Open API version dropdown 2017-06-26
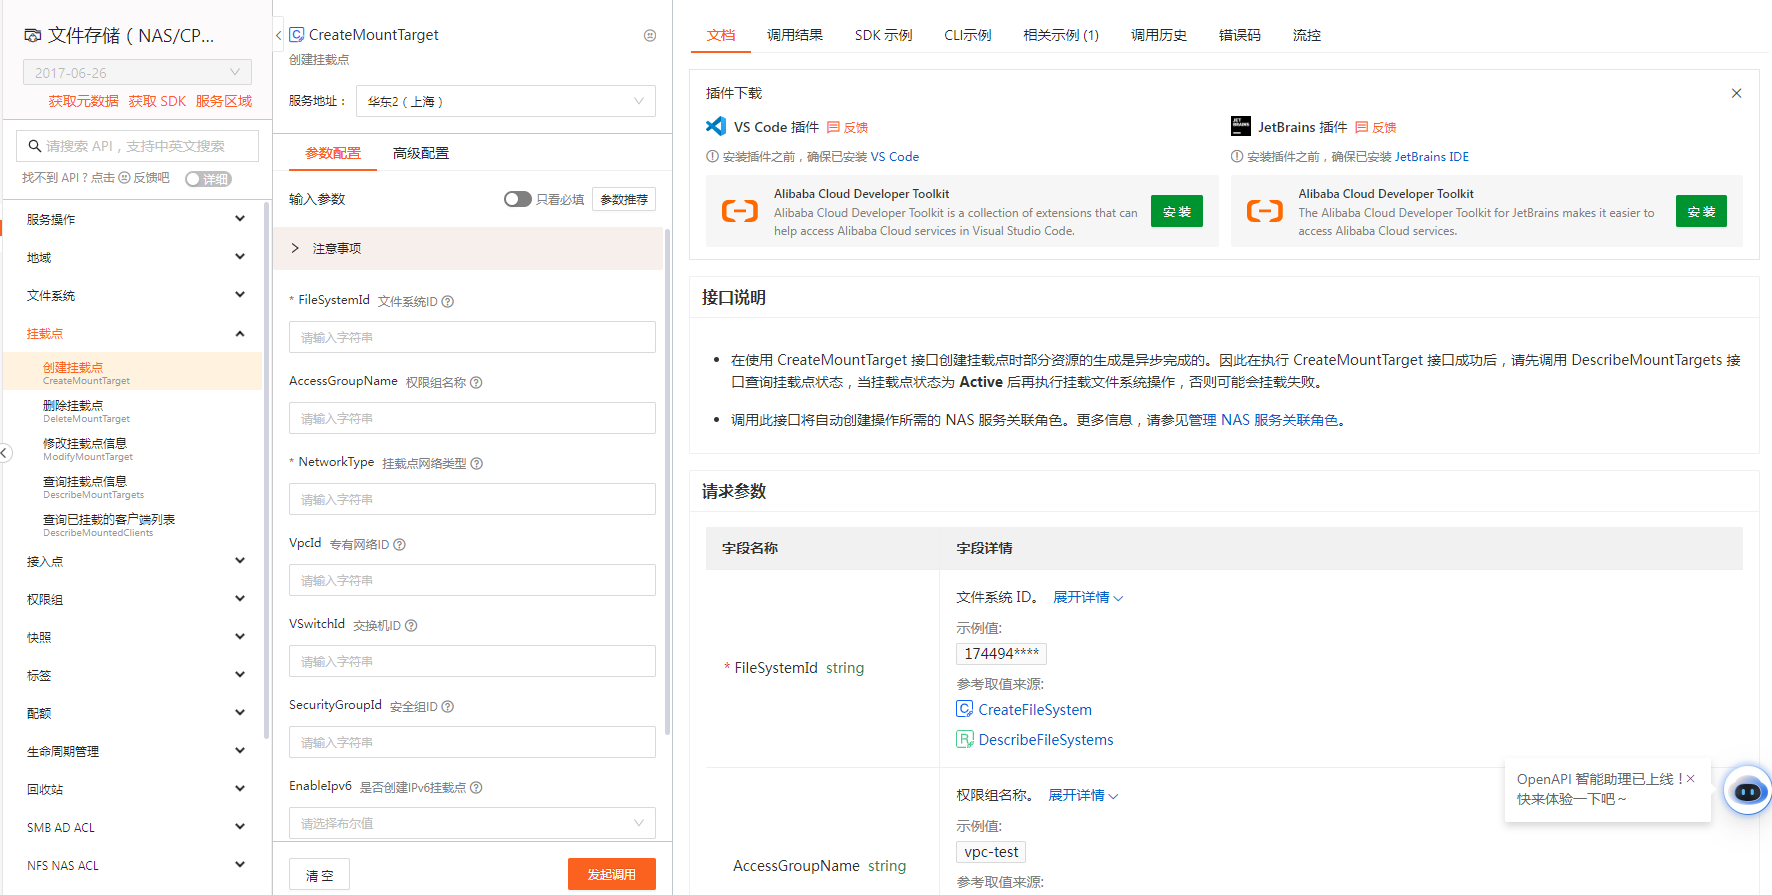The width and height of the screenshot is (1772, 895). click(x=137, y=72)
